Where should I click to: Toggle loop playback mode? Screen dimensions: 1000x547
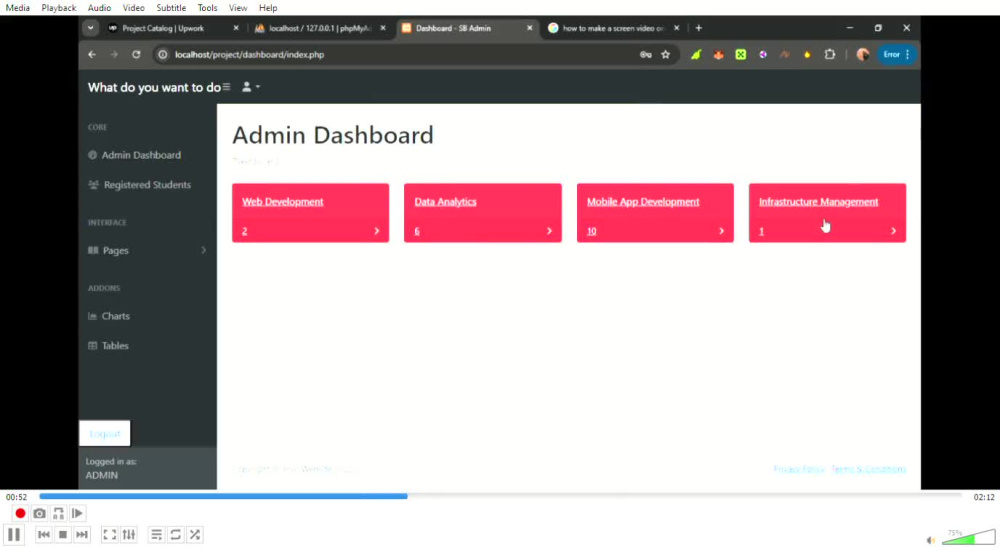(175, 534)
